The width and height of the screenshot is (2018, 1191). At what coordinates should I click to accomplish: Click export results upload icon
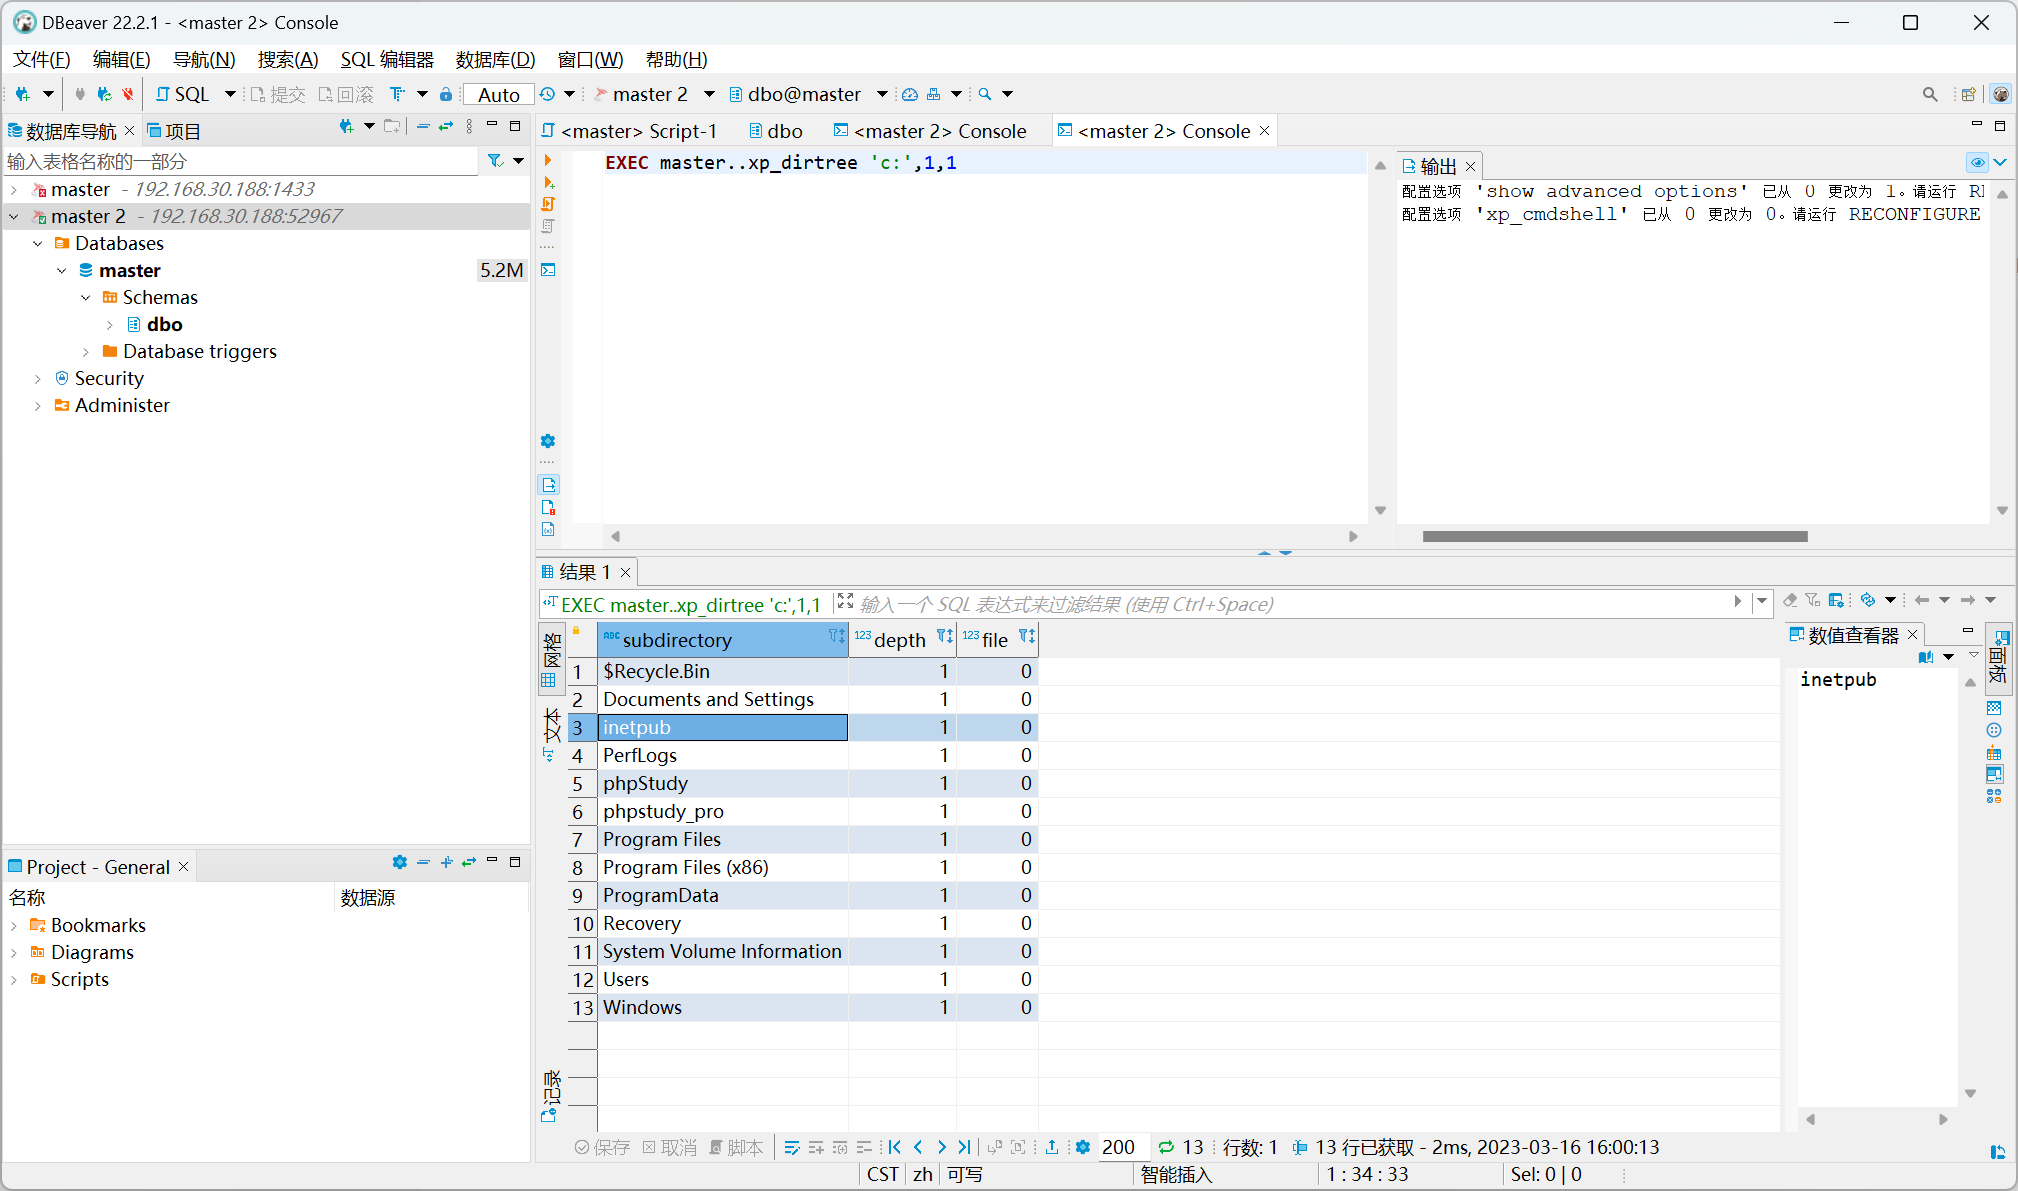1052,1147
